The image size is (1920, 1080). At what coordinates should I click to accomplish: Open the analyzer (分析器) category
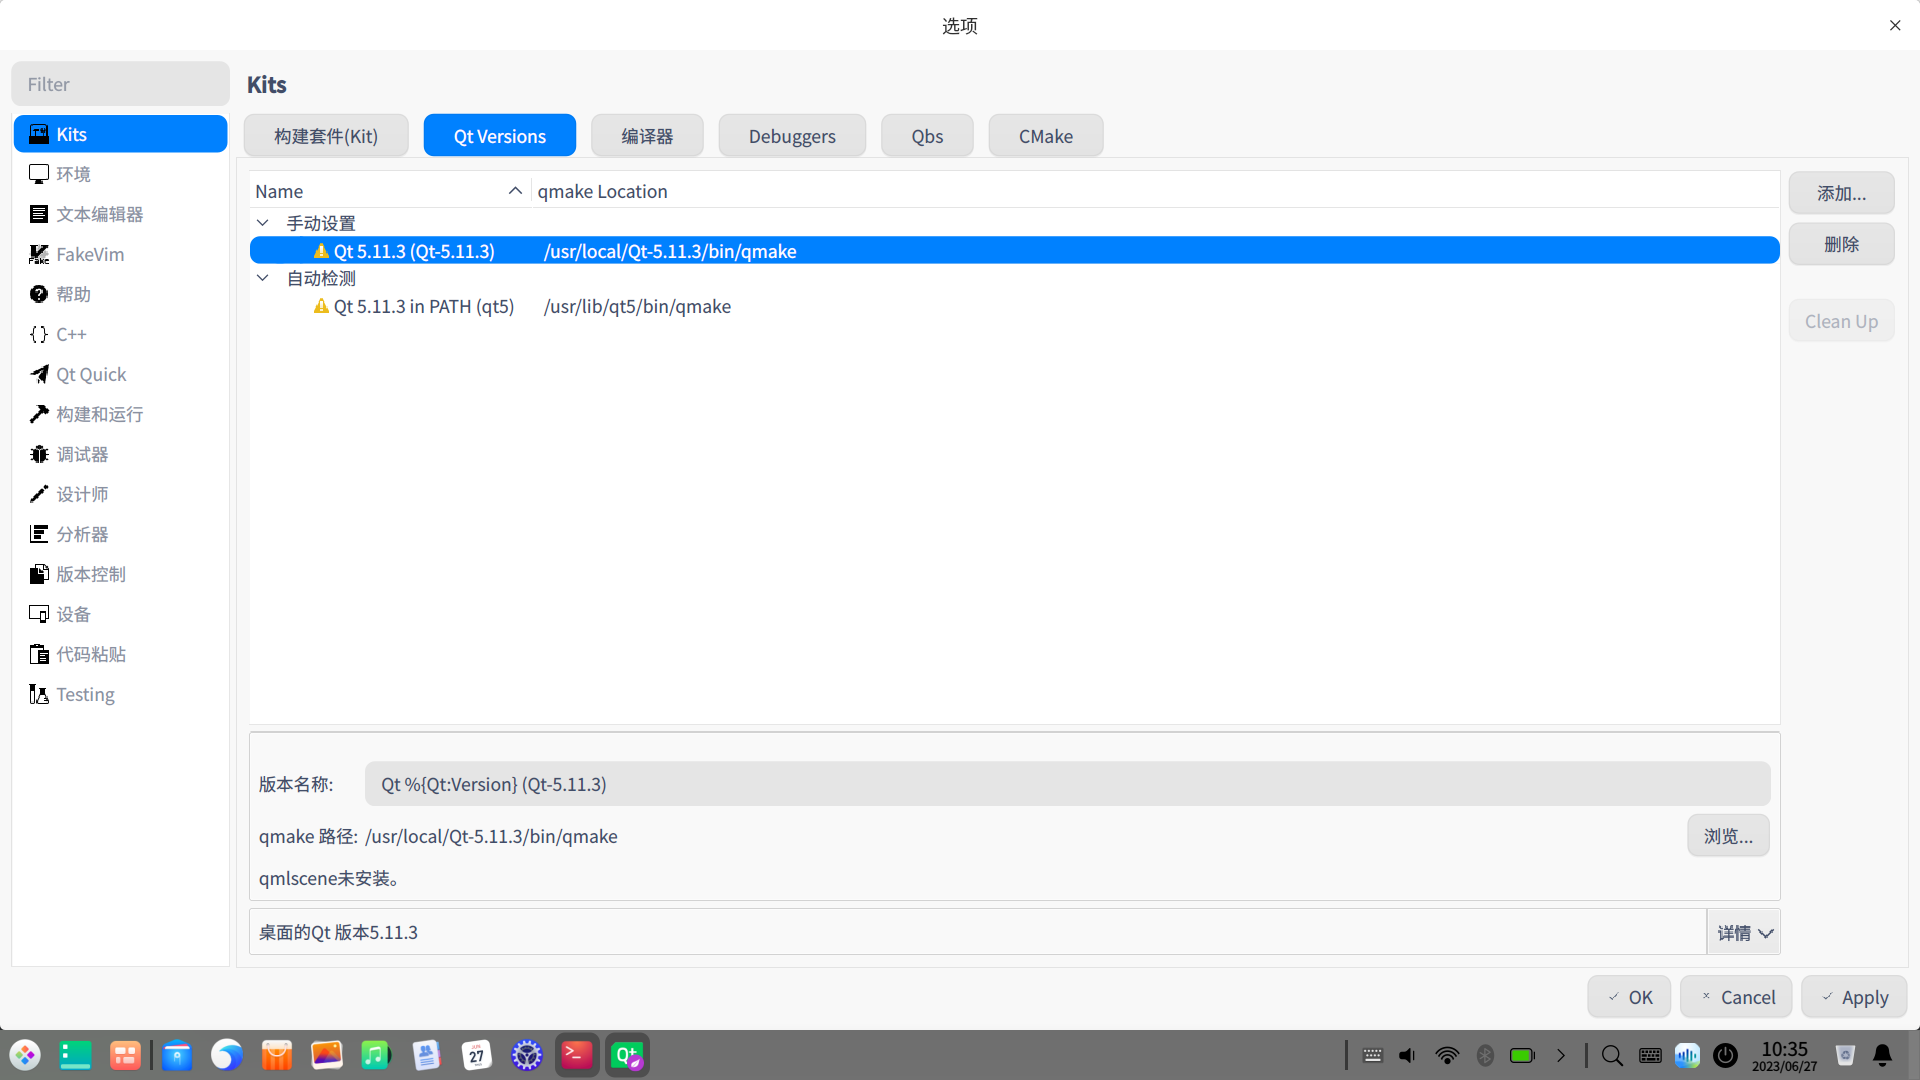tap(82, 534)
